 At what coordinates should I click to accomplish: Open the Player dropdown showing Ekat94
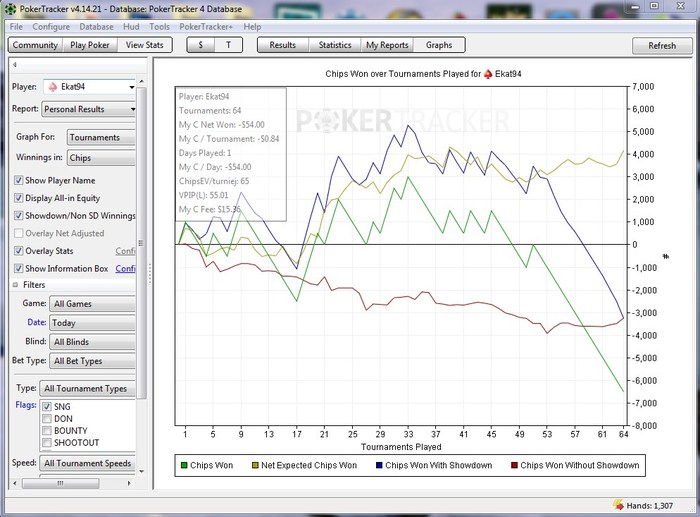point(89,87)
